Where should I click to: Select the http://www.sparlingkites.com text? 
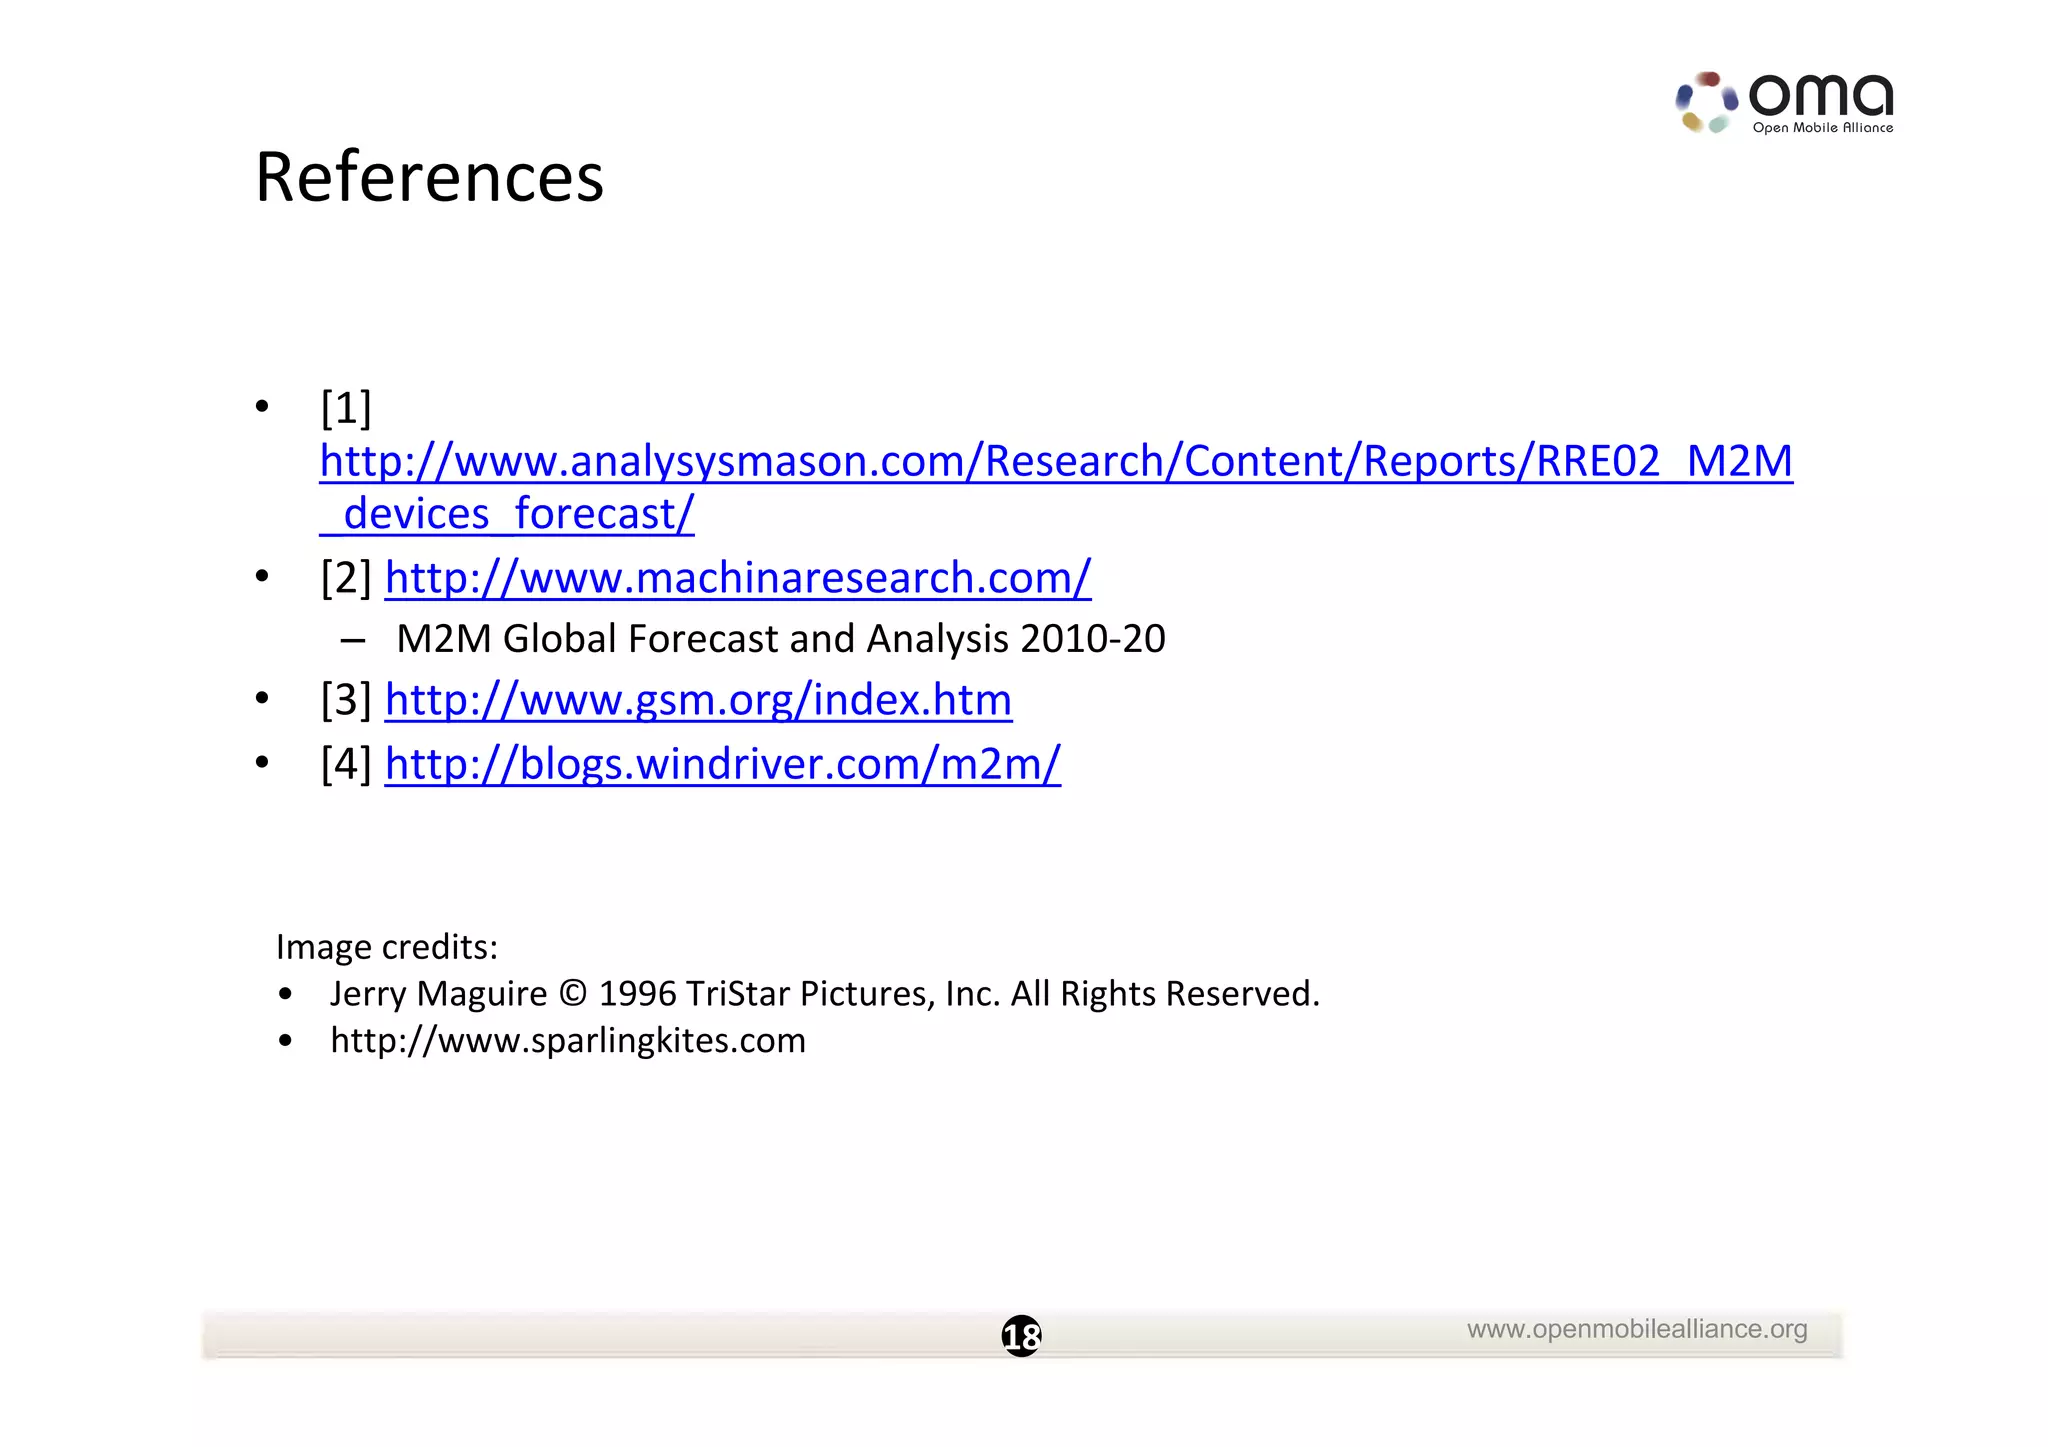point(568,1041)
